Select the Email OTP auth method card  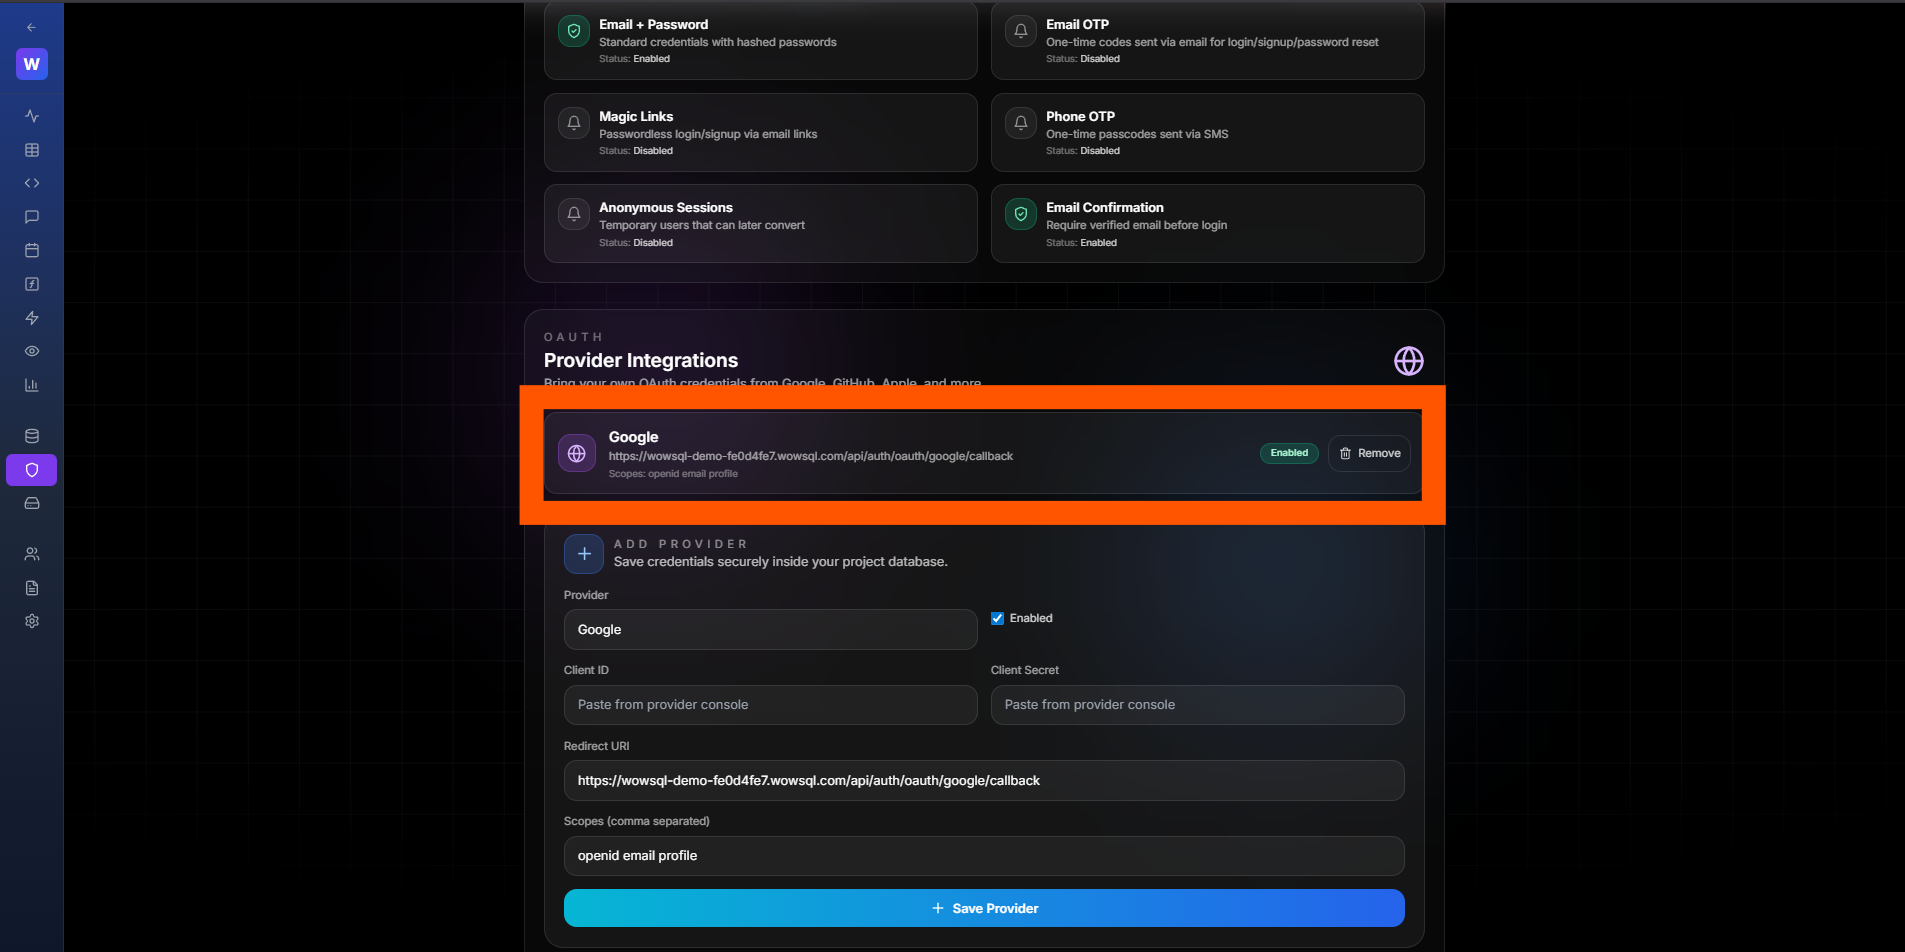pyautogui.click(x=1207, y=41)
